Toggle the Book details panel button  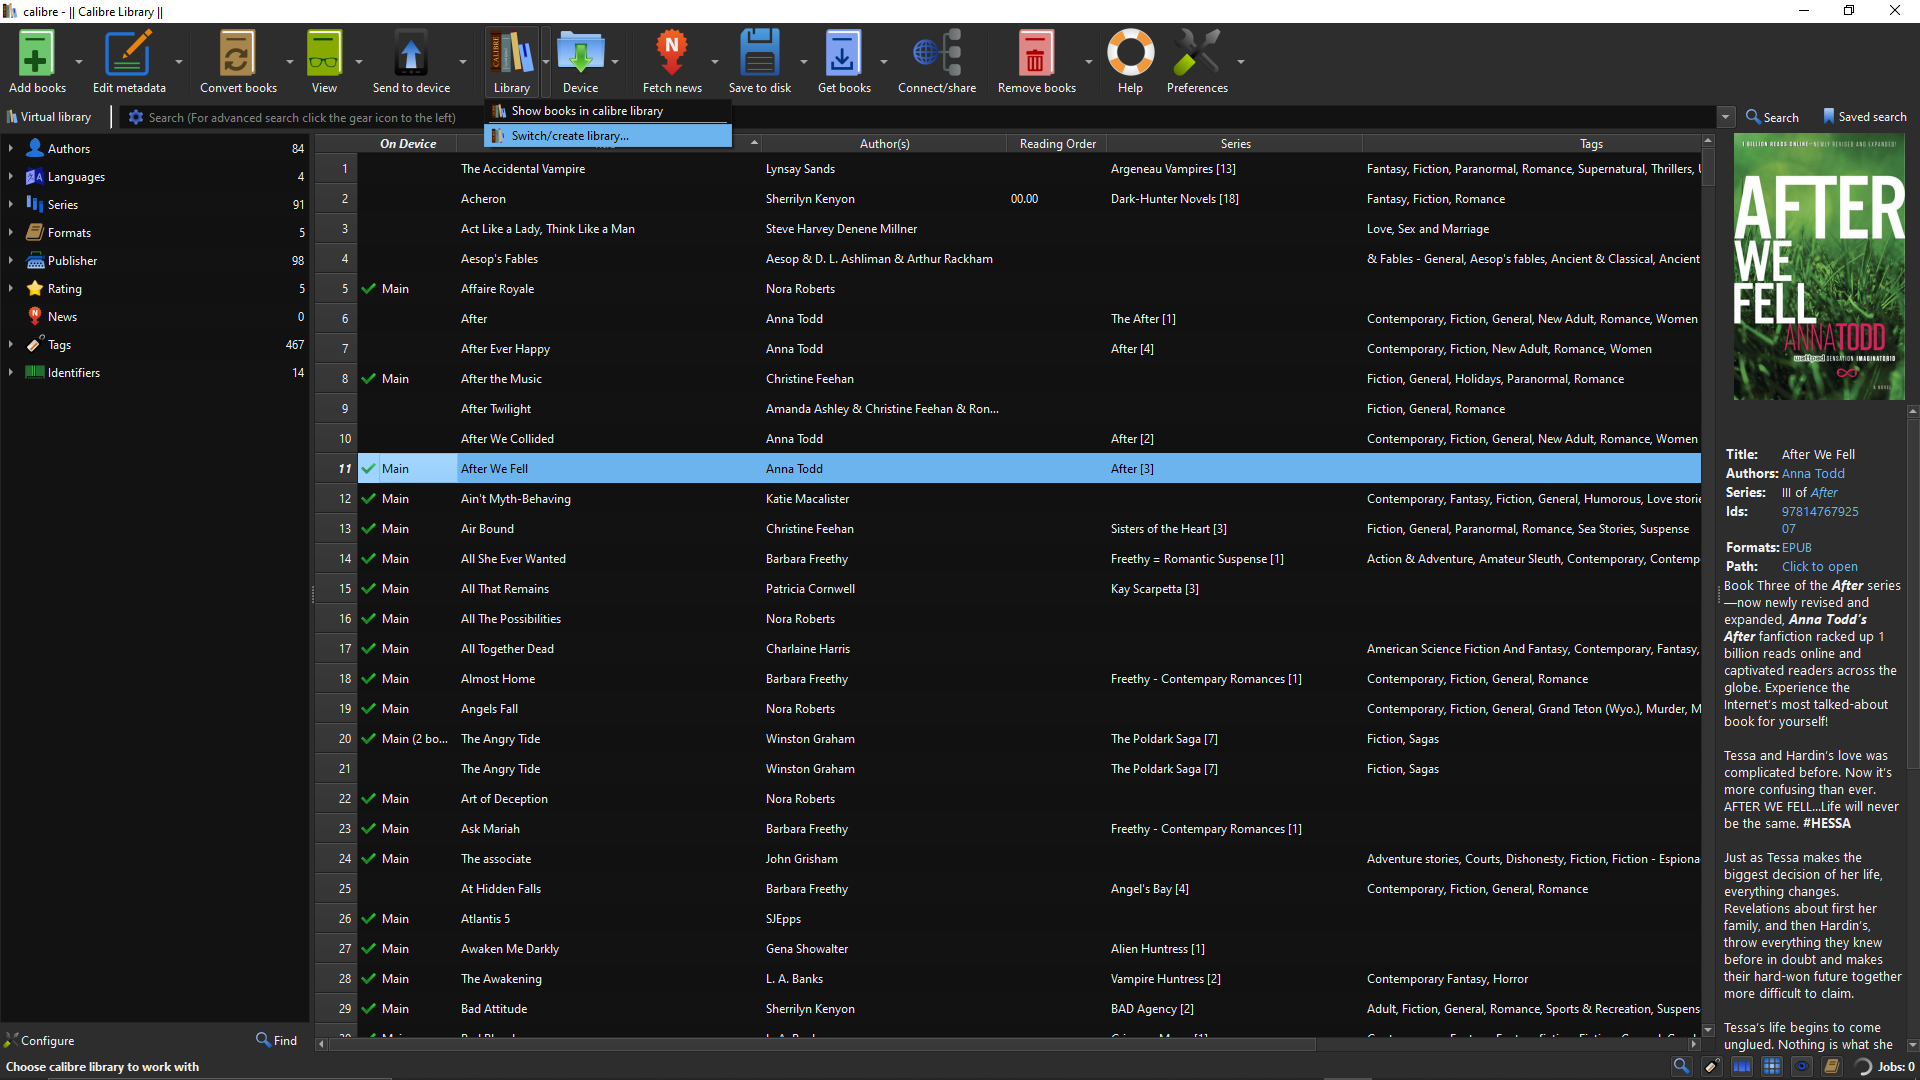(x=1832, y=1066)
